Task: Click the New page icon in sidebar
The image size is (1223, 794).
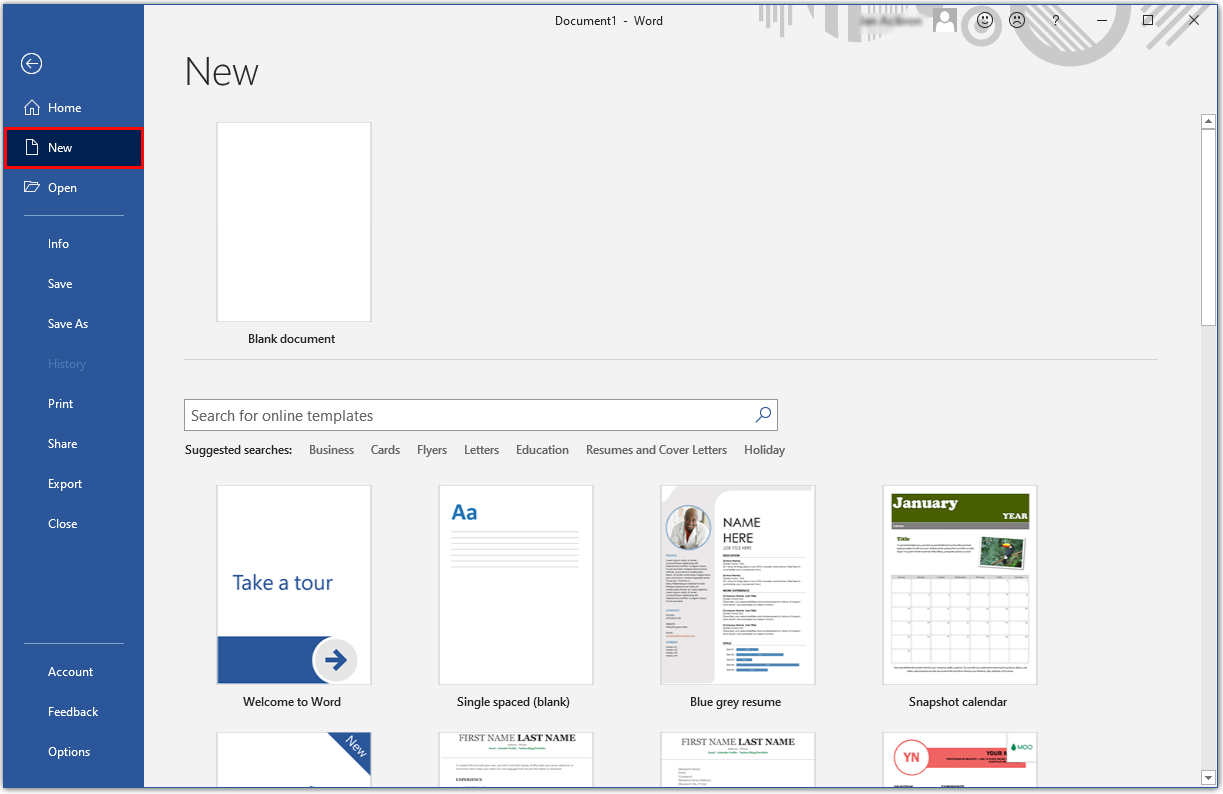Action: 32,148
